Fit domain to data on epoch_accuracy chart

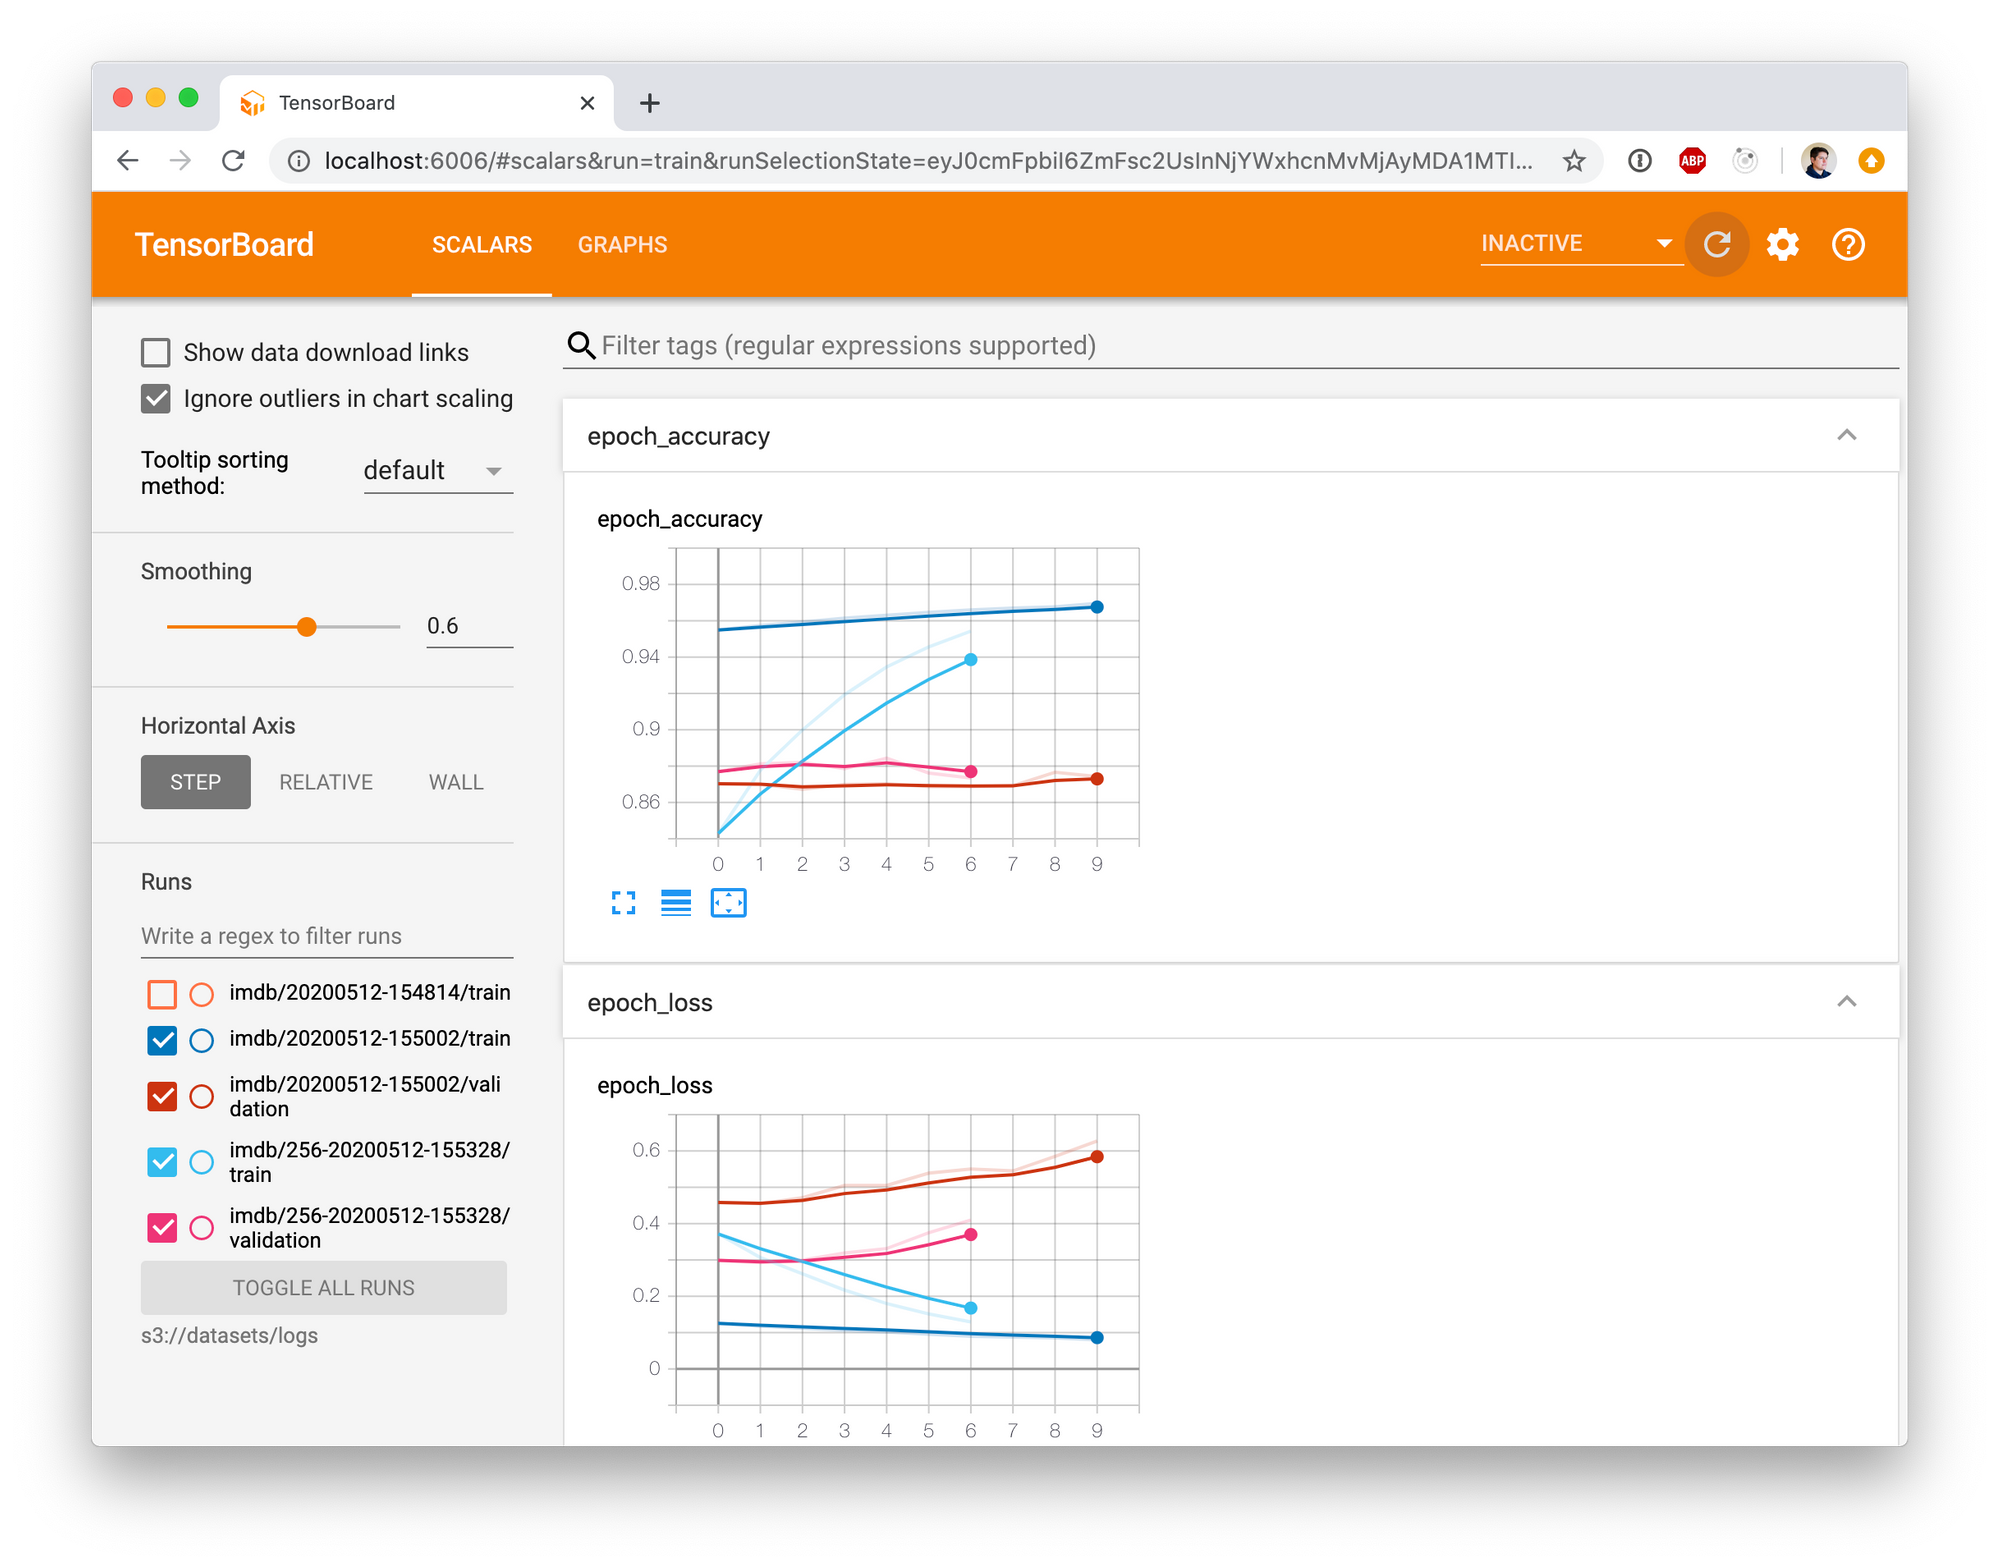728,903
